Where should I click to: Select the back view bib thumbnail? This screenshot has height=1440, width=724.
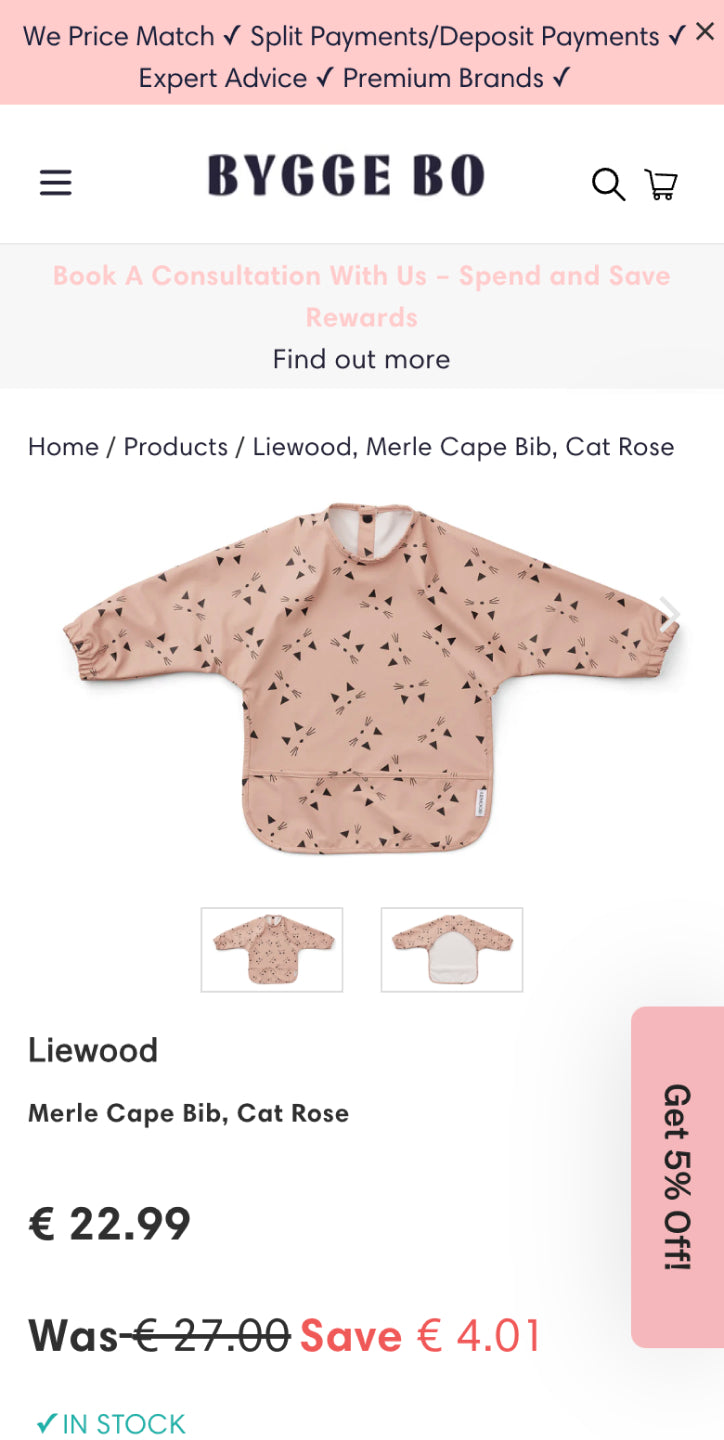(452, 950)
